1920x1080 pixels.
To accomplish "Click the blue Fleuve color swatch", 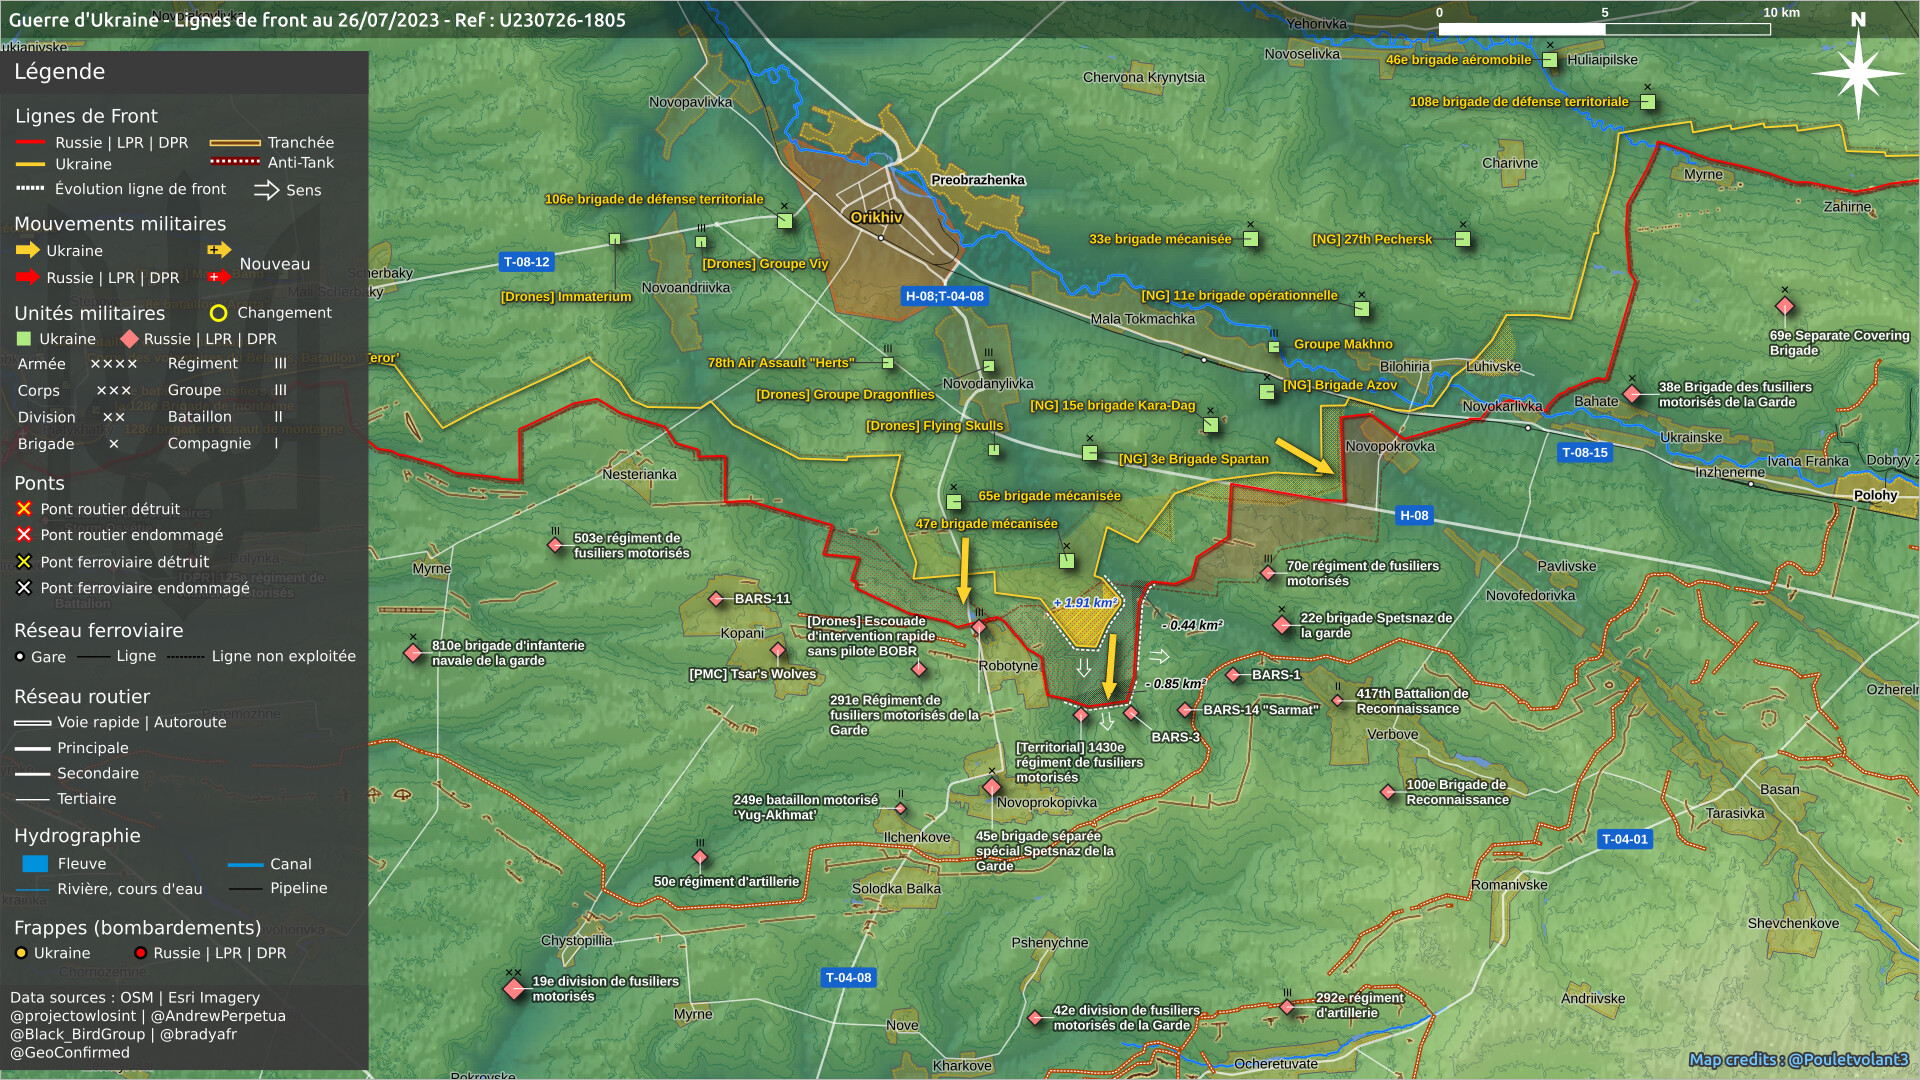I will pos(35,864).
